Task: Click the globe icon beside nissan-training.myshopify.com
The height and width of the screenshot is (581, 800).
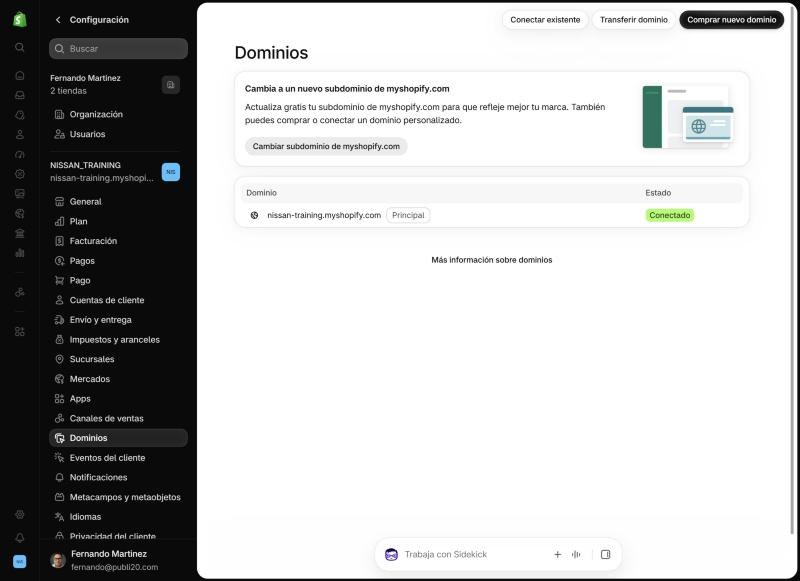Action: coord(254,215)
